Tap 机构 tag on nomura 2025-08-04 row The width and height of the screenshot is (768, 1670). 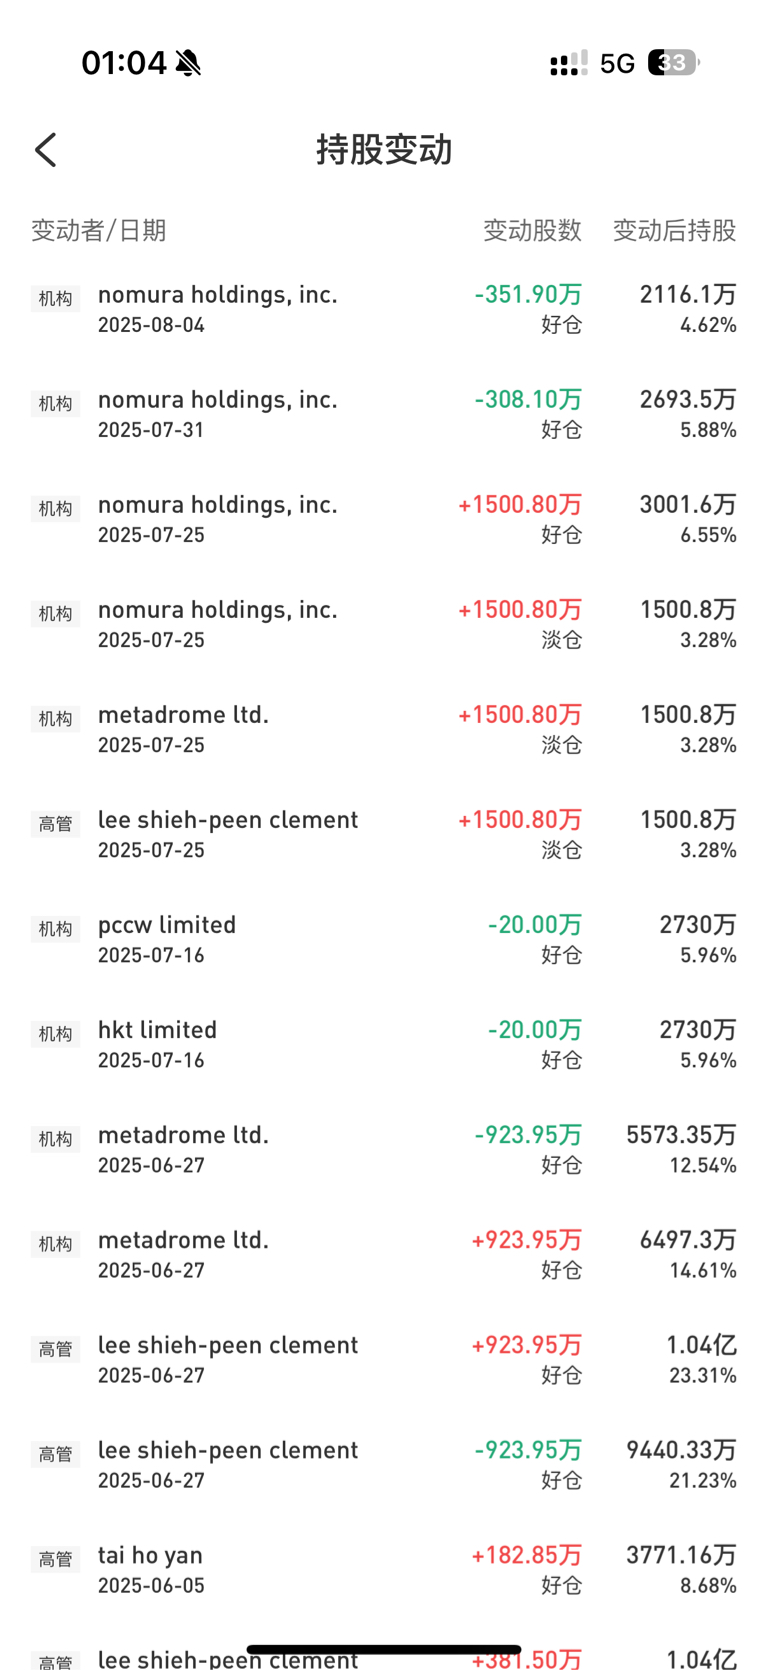[x=55, y=299]
